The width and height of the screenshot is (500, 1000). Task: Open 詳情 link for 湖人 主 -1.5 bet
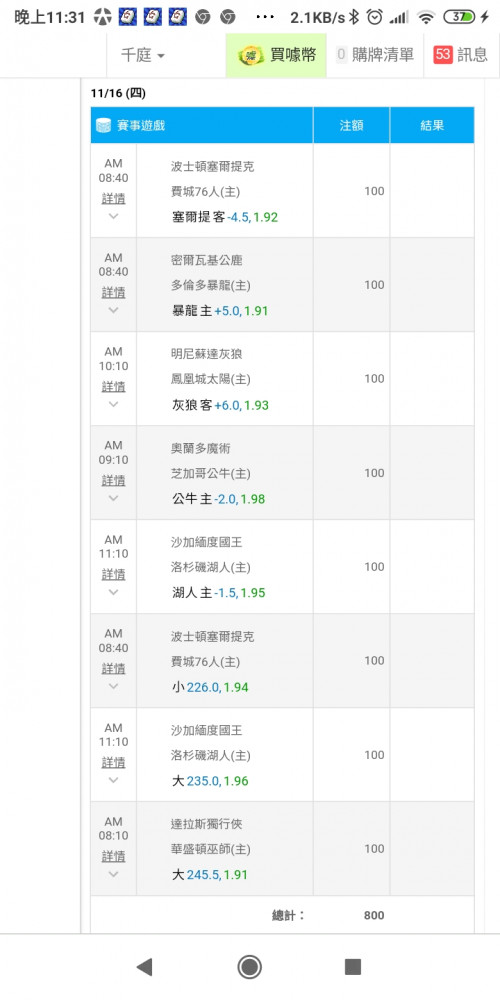click(114, 575)
